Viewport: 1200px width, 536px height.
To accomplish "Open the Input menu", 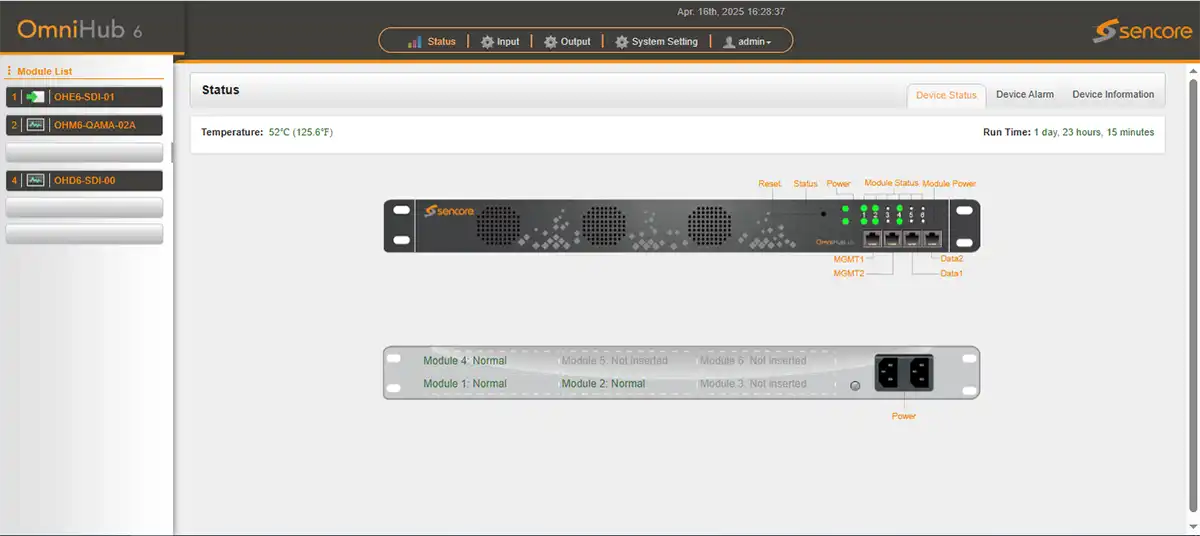I will pos(500,42).
